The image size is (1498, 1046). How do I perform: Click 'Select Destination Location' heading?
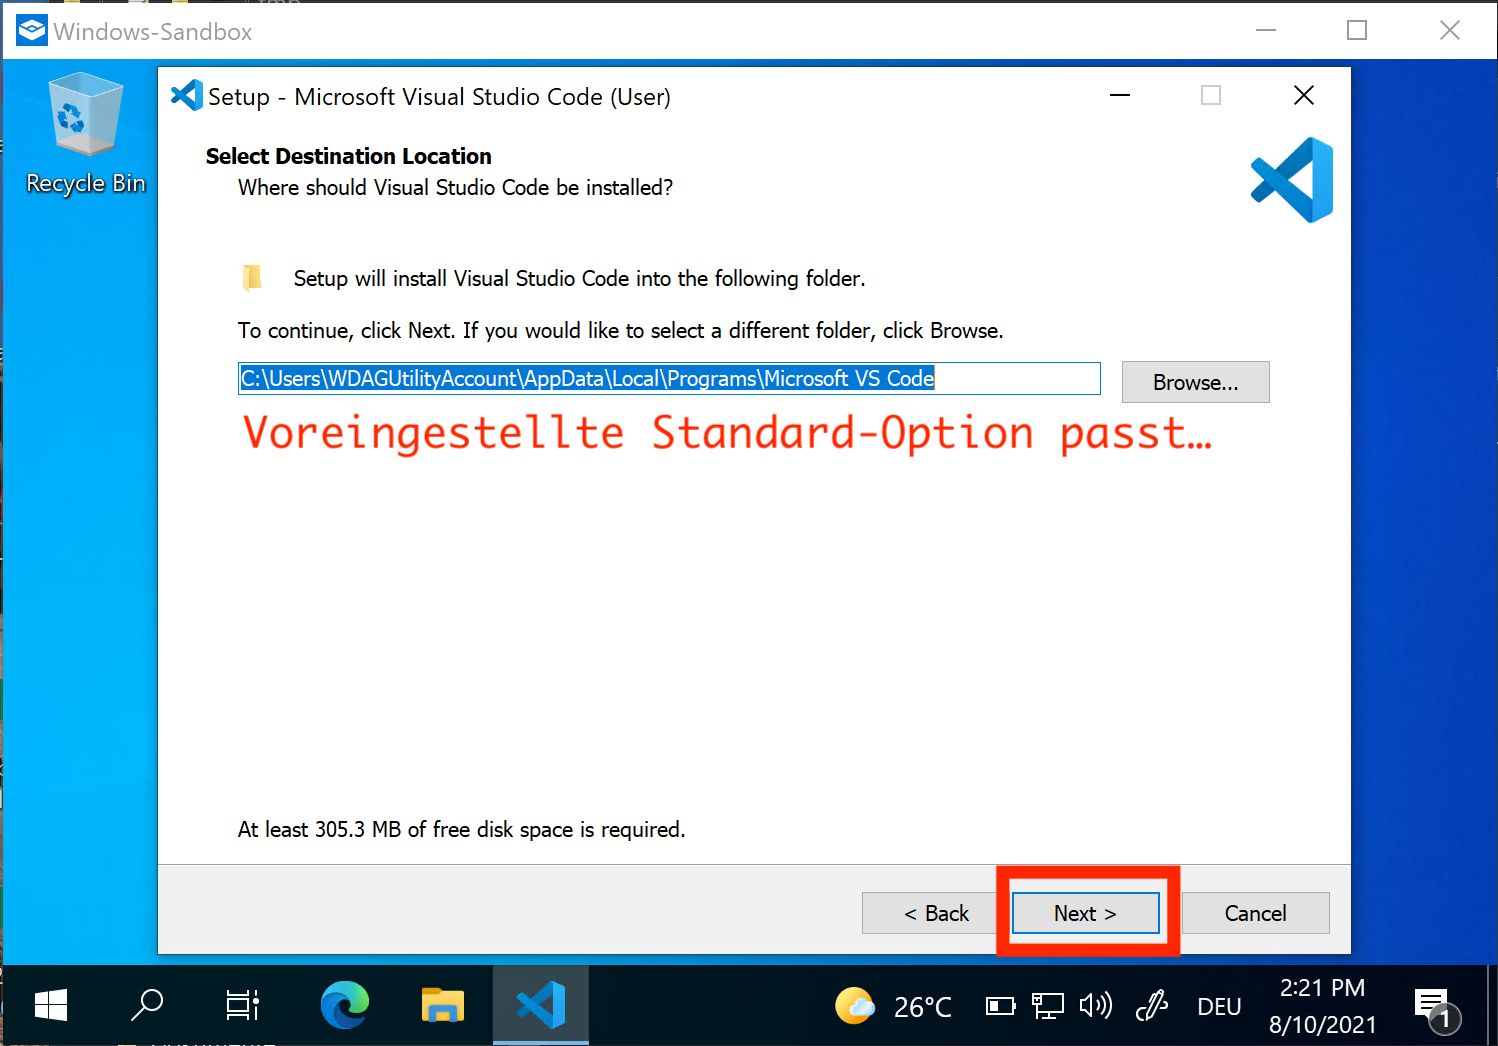coord(348,156)
